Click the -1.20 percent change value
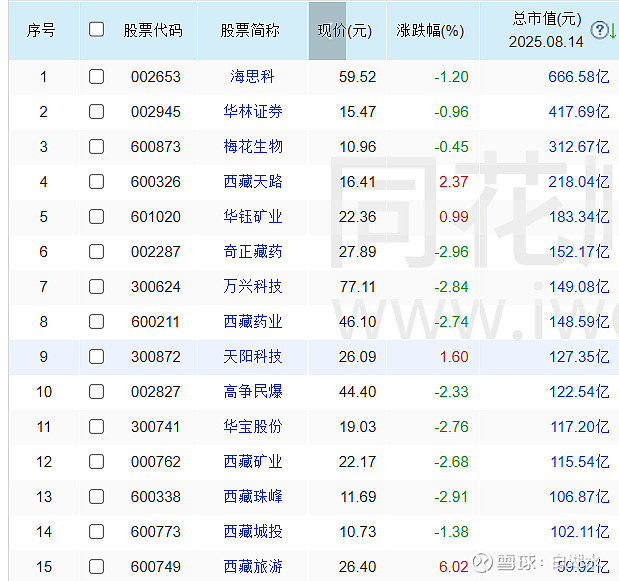This screenshot has width=619, height=581. (451, 77)
